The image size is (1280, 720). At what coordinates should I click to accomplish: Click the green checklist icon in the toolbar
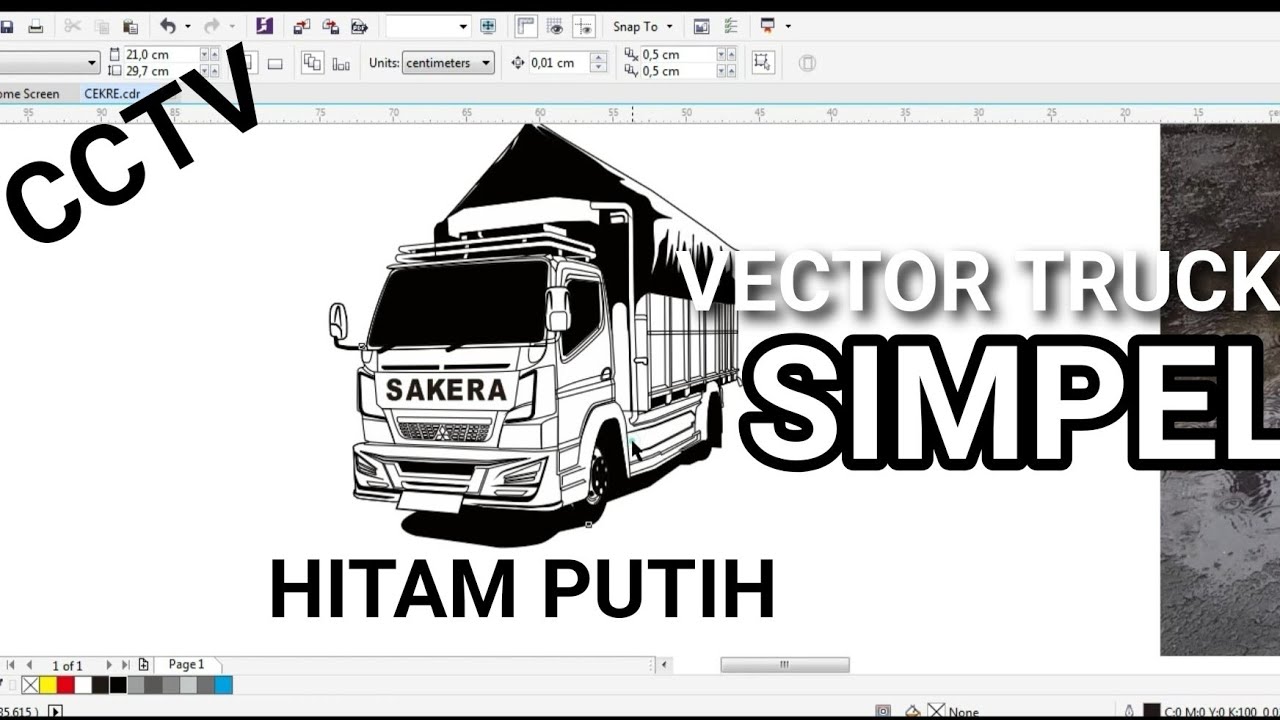(731, 27)
